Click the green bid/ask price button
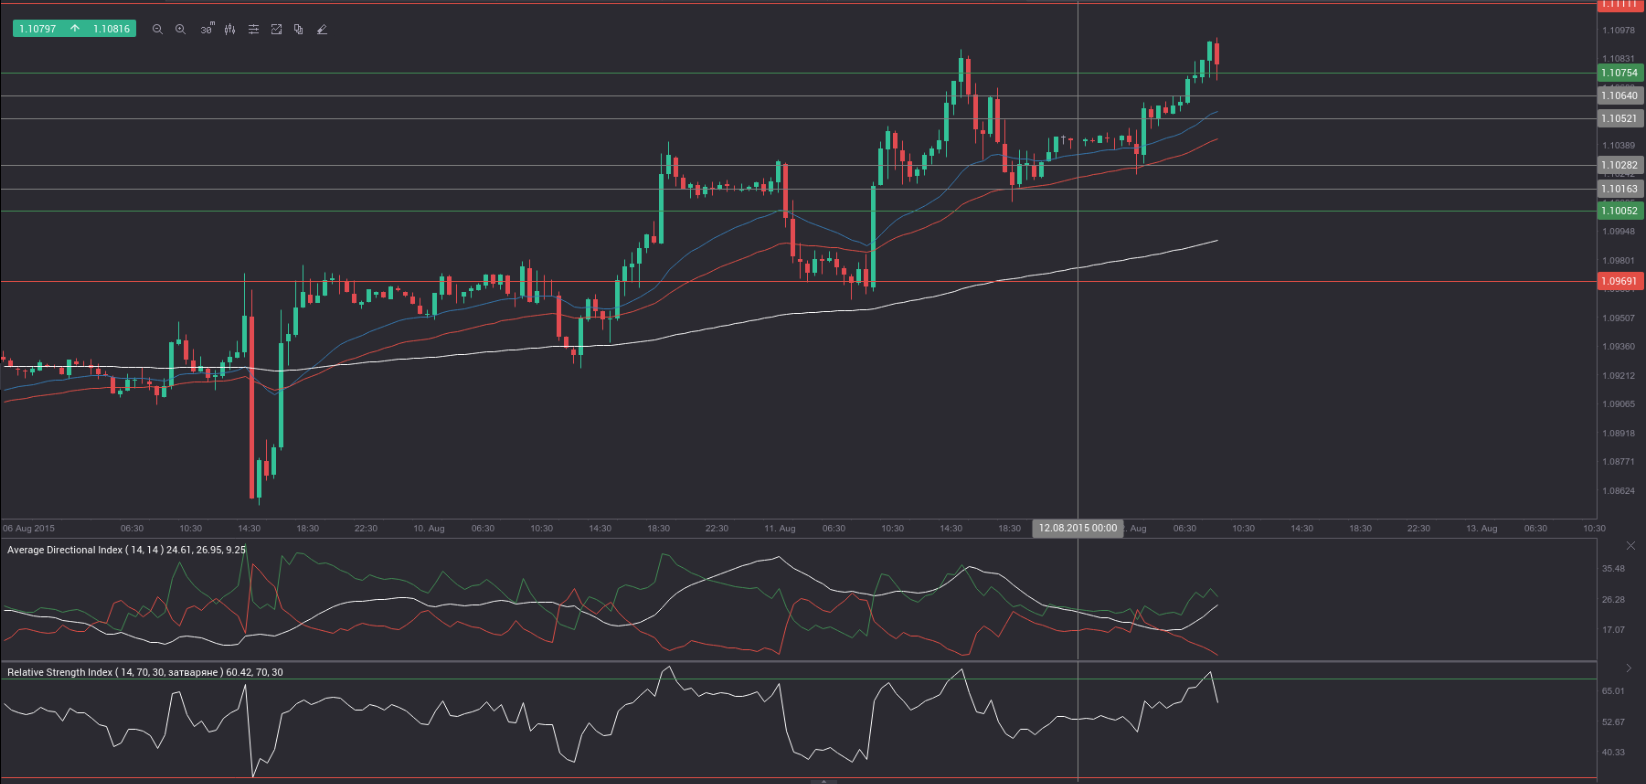The width and height of the screenshot is (1646, 784). click(x=73, y=29)
